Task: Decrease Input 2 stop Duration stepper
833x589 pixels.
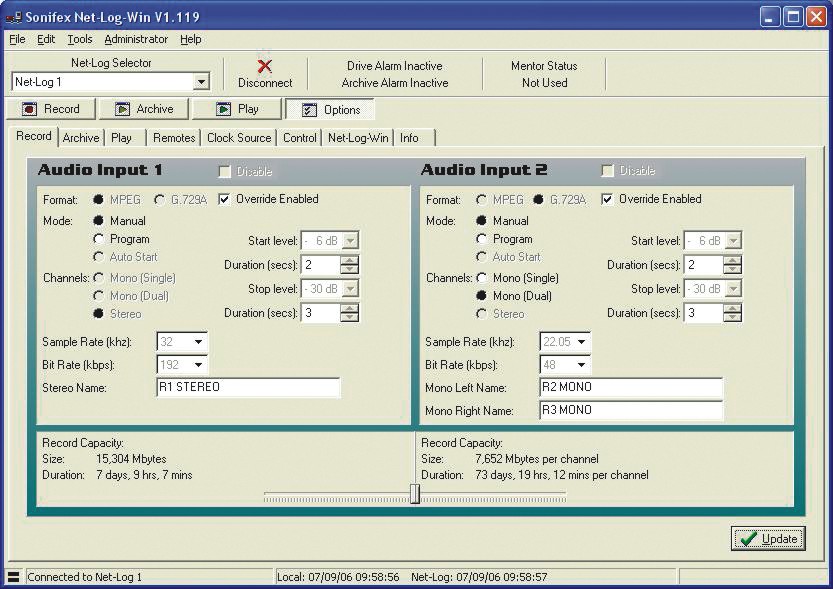Action: pos(732,317)
